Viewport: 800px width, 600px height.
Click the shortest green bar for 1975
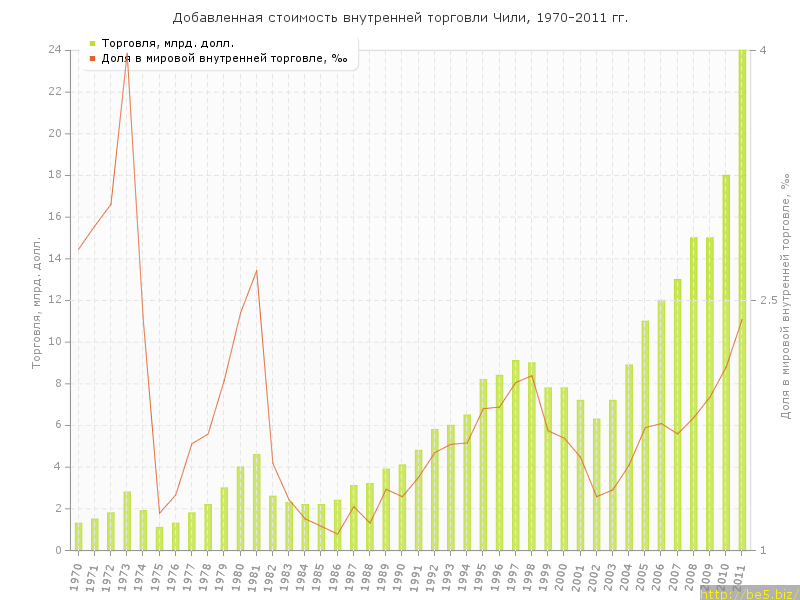(159, 539)
